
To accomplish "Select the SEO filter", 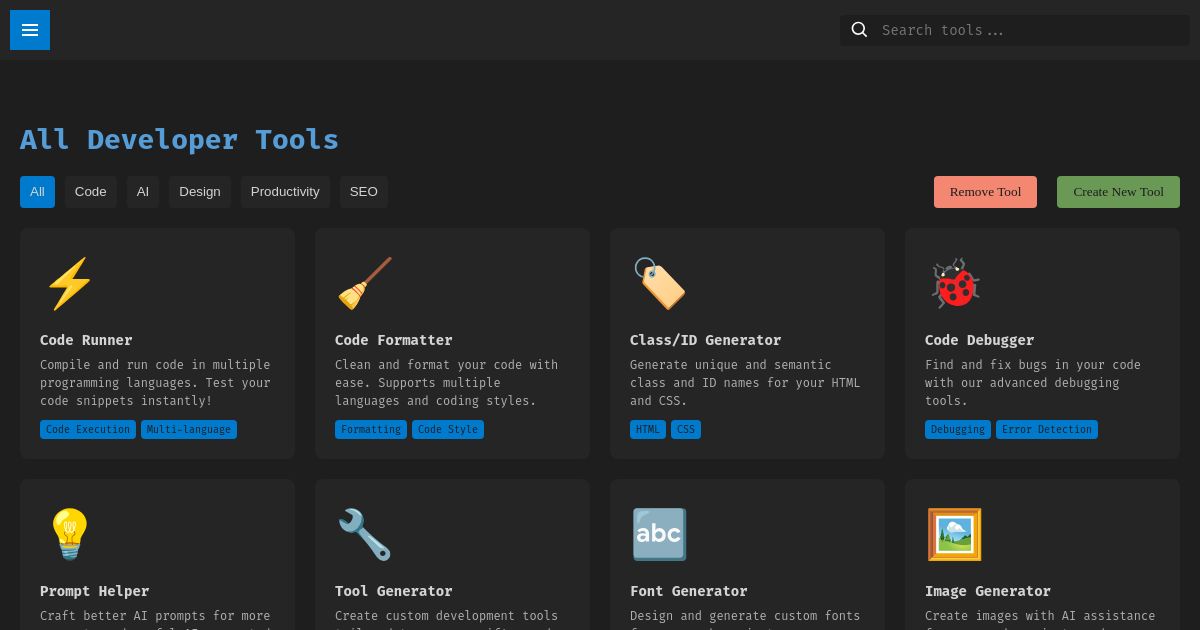I will (363, 191).
